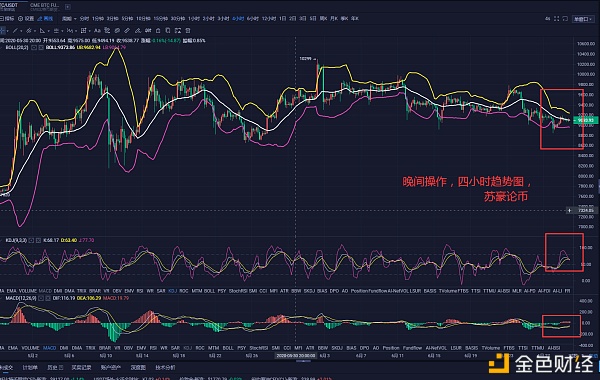Expand crosshair tool dropdown arrow

click(8, 31)
